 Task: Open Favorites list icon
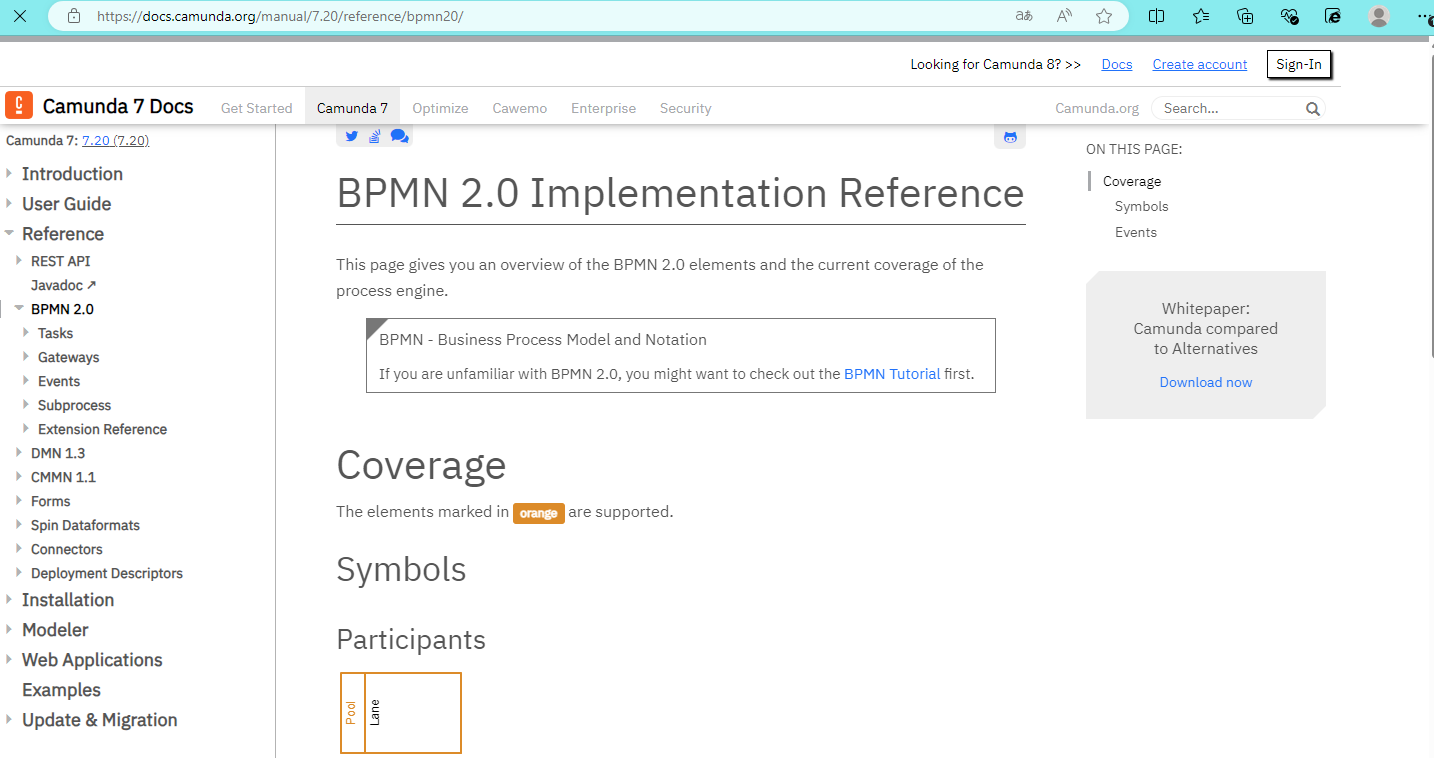tap(1201, 16)
